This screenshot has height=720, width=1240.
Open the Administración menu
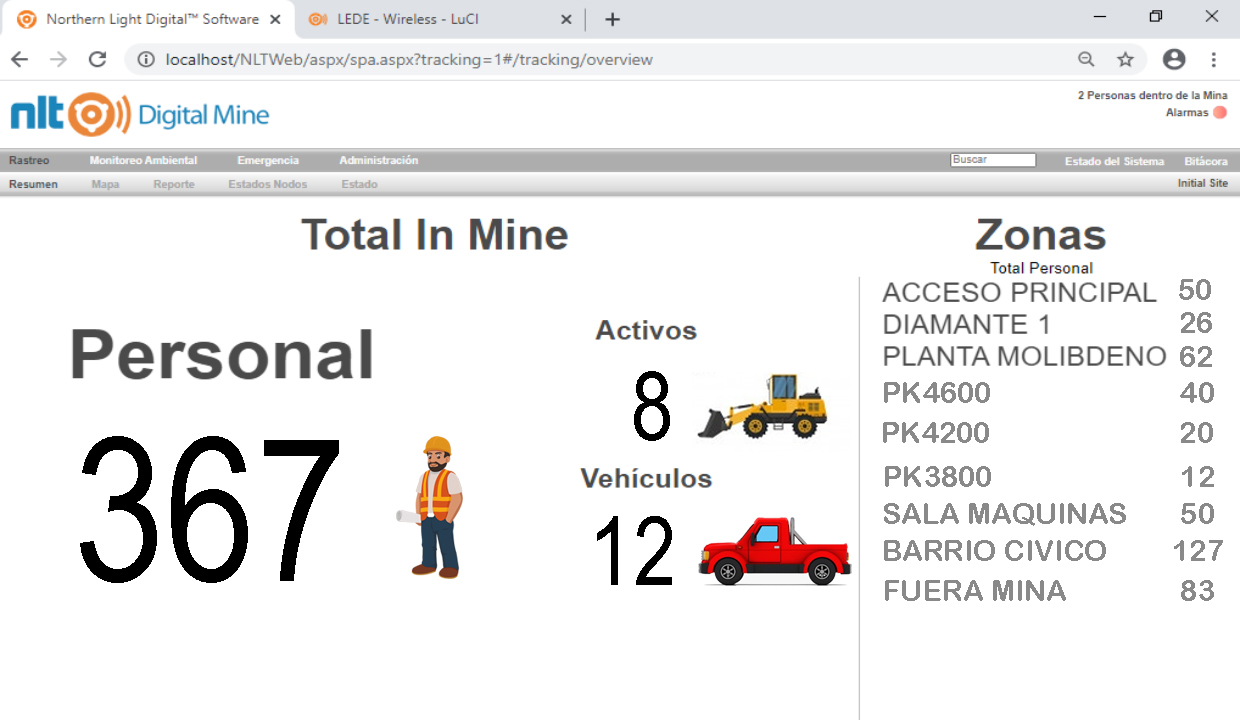379,161
